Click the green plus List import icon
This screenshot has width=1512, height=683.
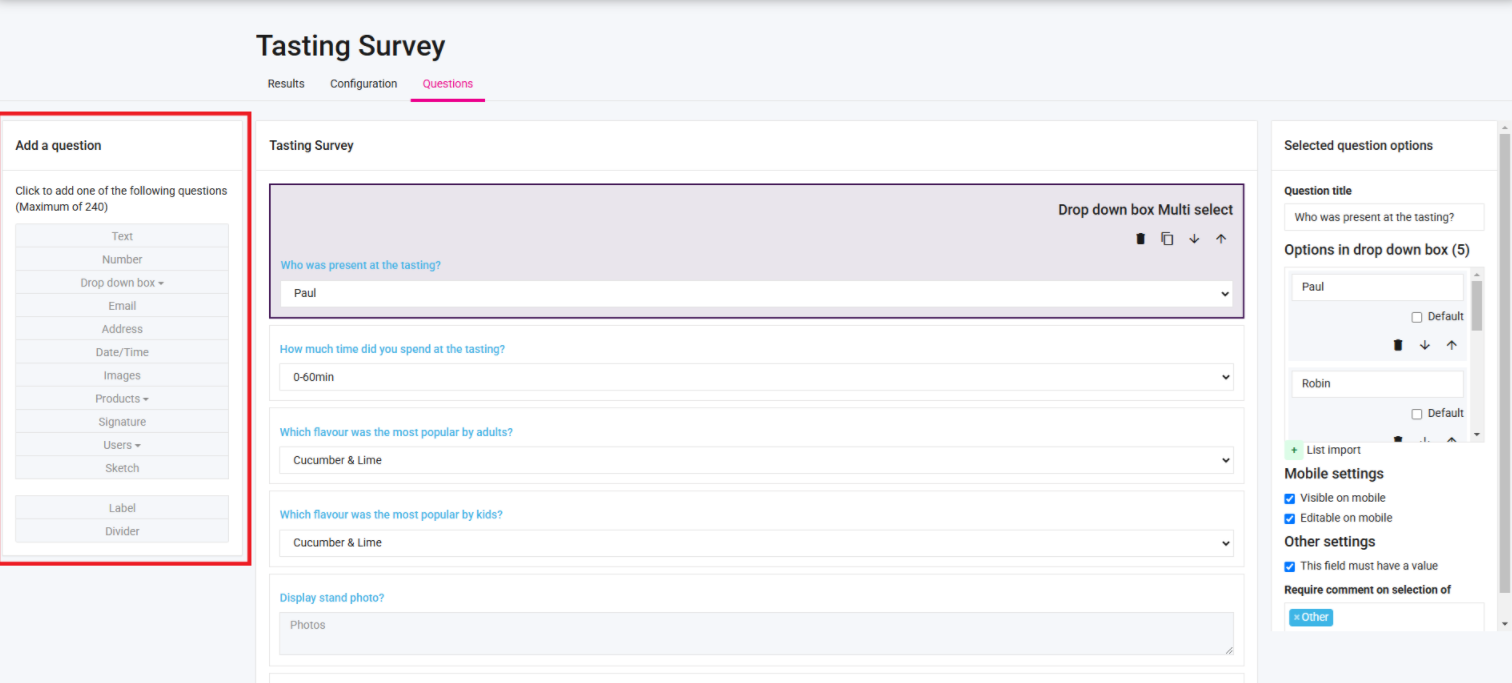[x=1293, y=450]
